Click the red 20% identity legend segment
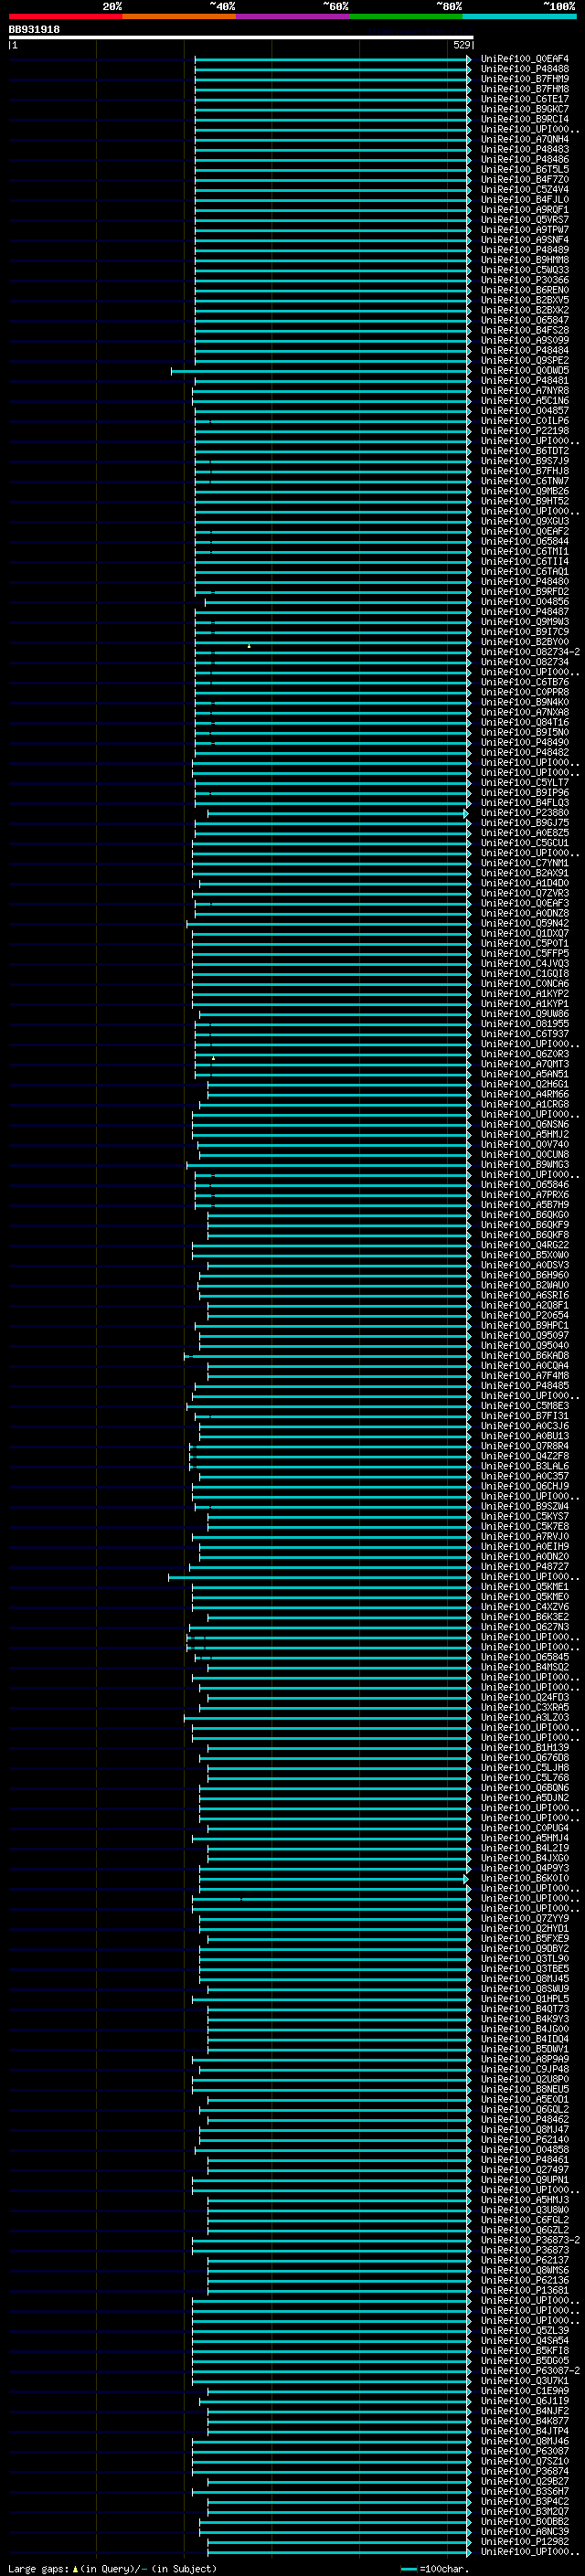This screenshot has height=2576, width=585. (65, 16)
